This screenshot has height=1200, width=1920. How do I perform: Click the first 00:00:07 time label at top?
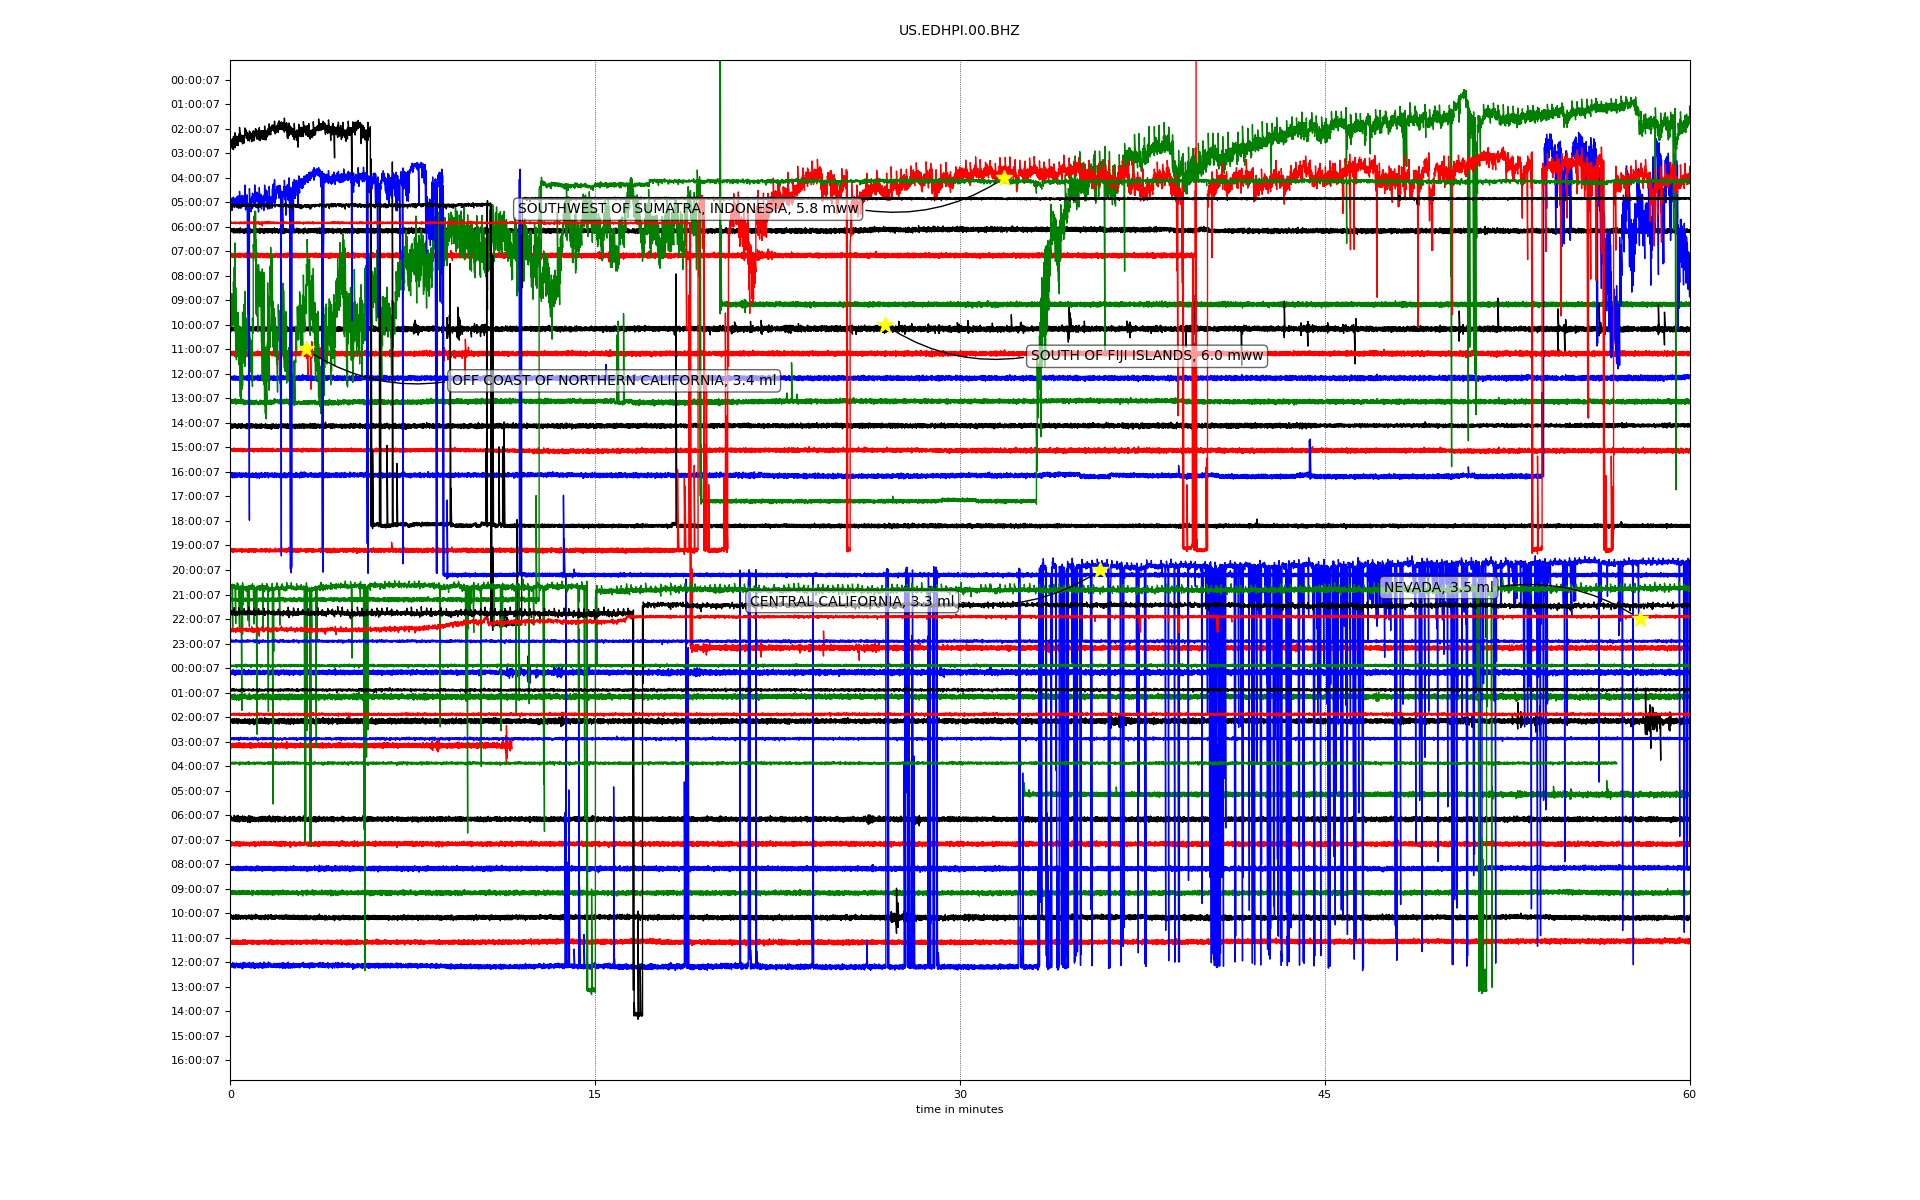195,80
